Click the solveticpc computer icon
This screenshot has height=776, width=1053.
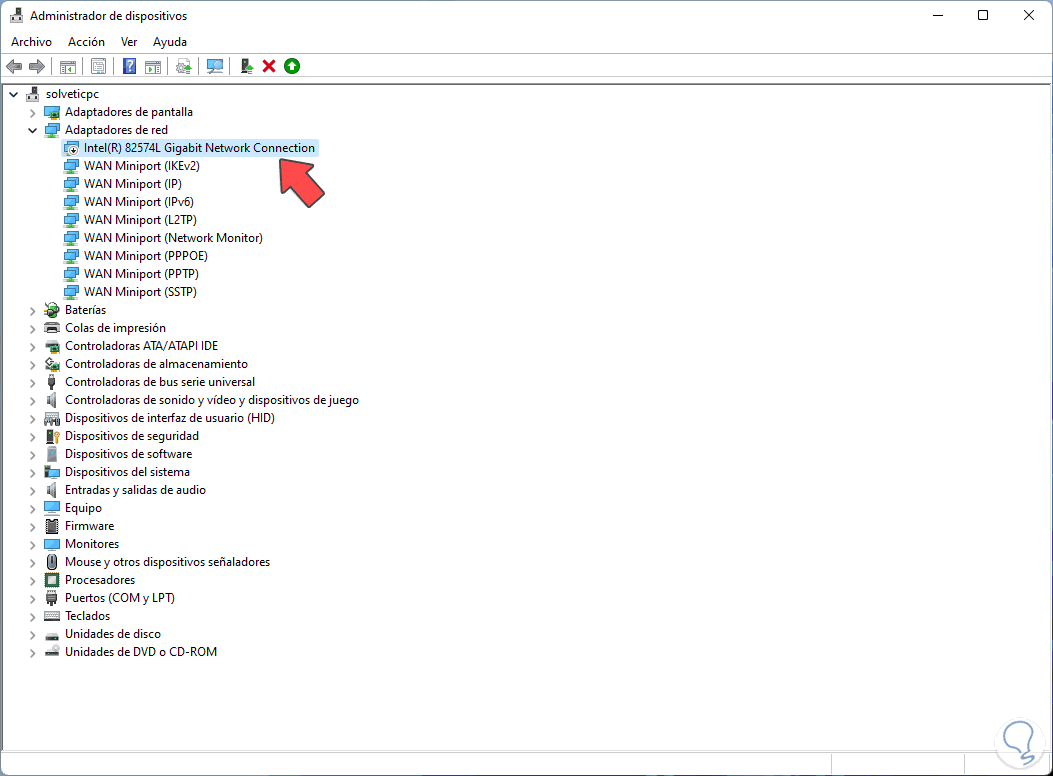(x=32, y=94)
